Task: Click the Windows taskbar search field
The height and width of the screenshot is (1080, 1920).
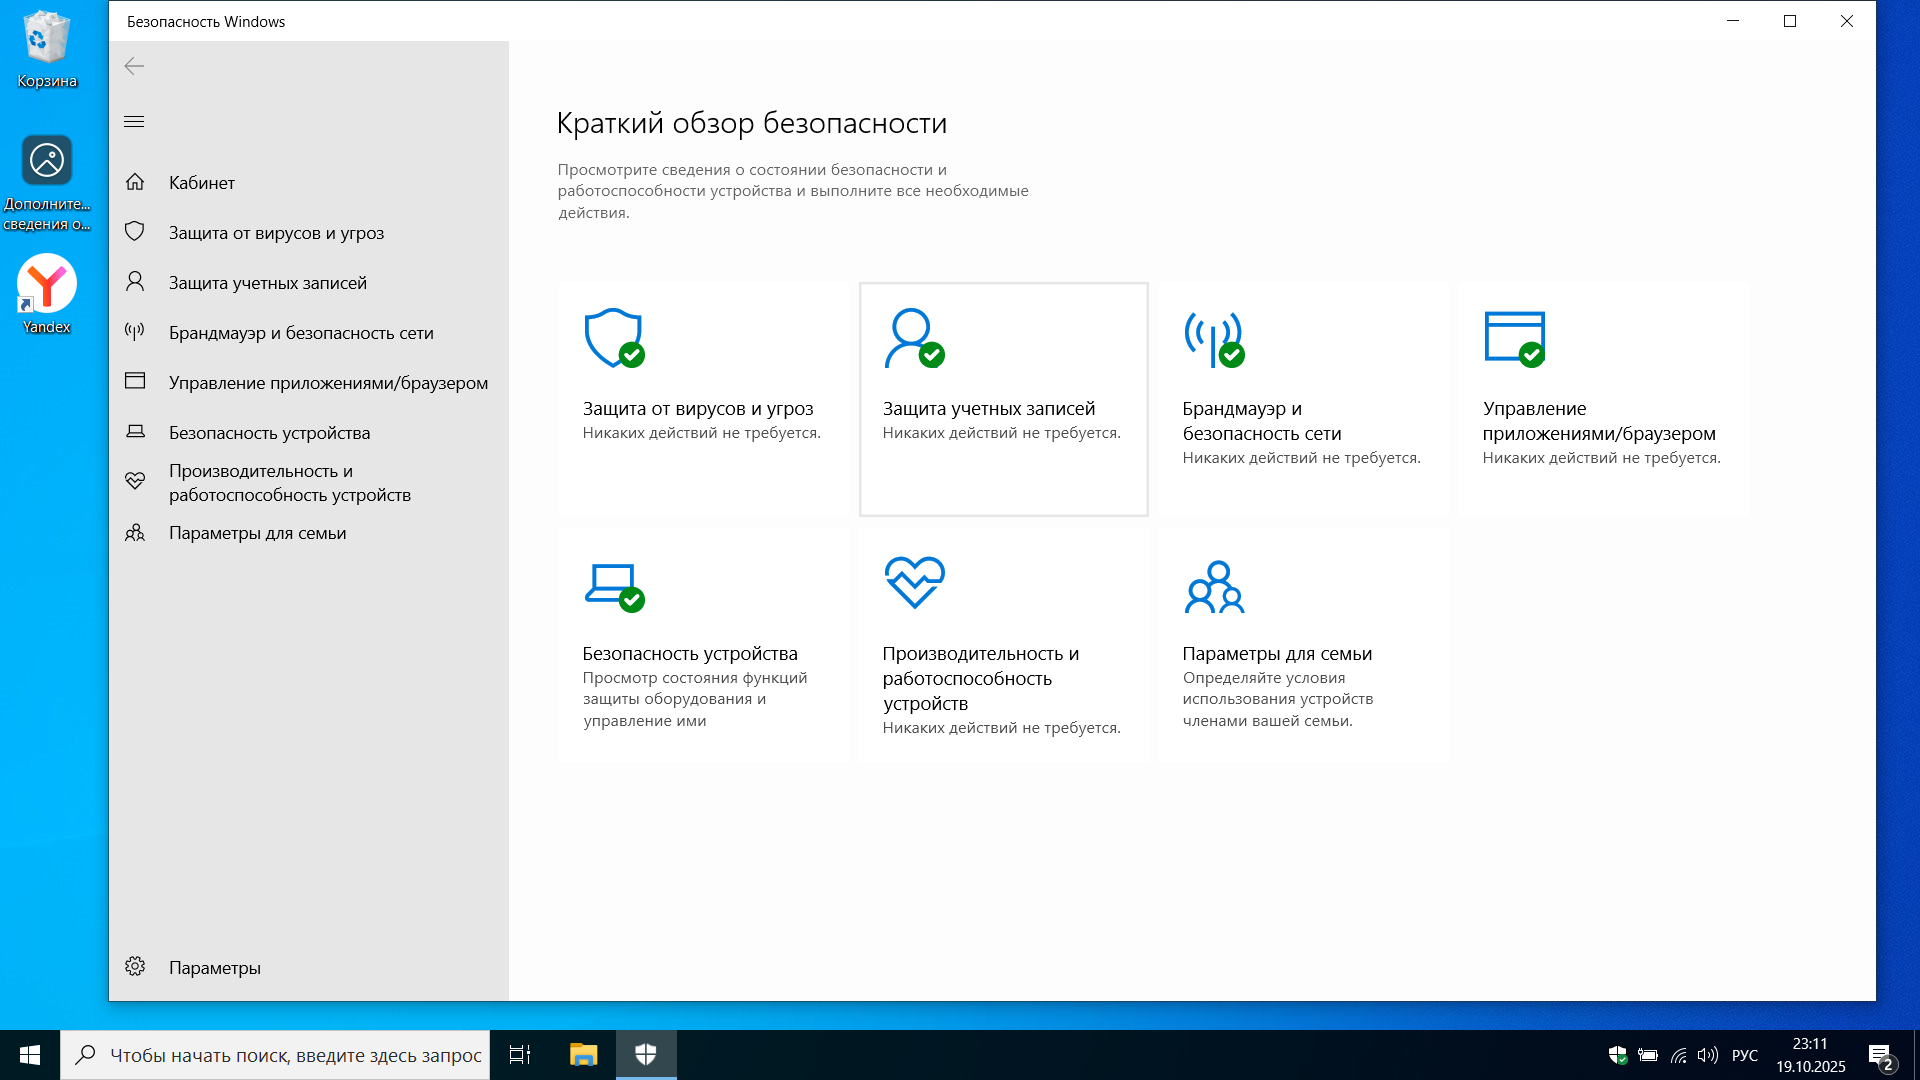Action: [x=295, y=1055]
